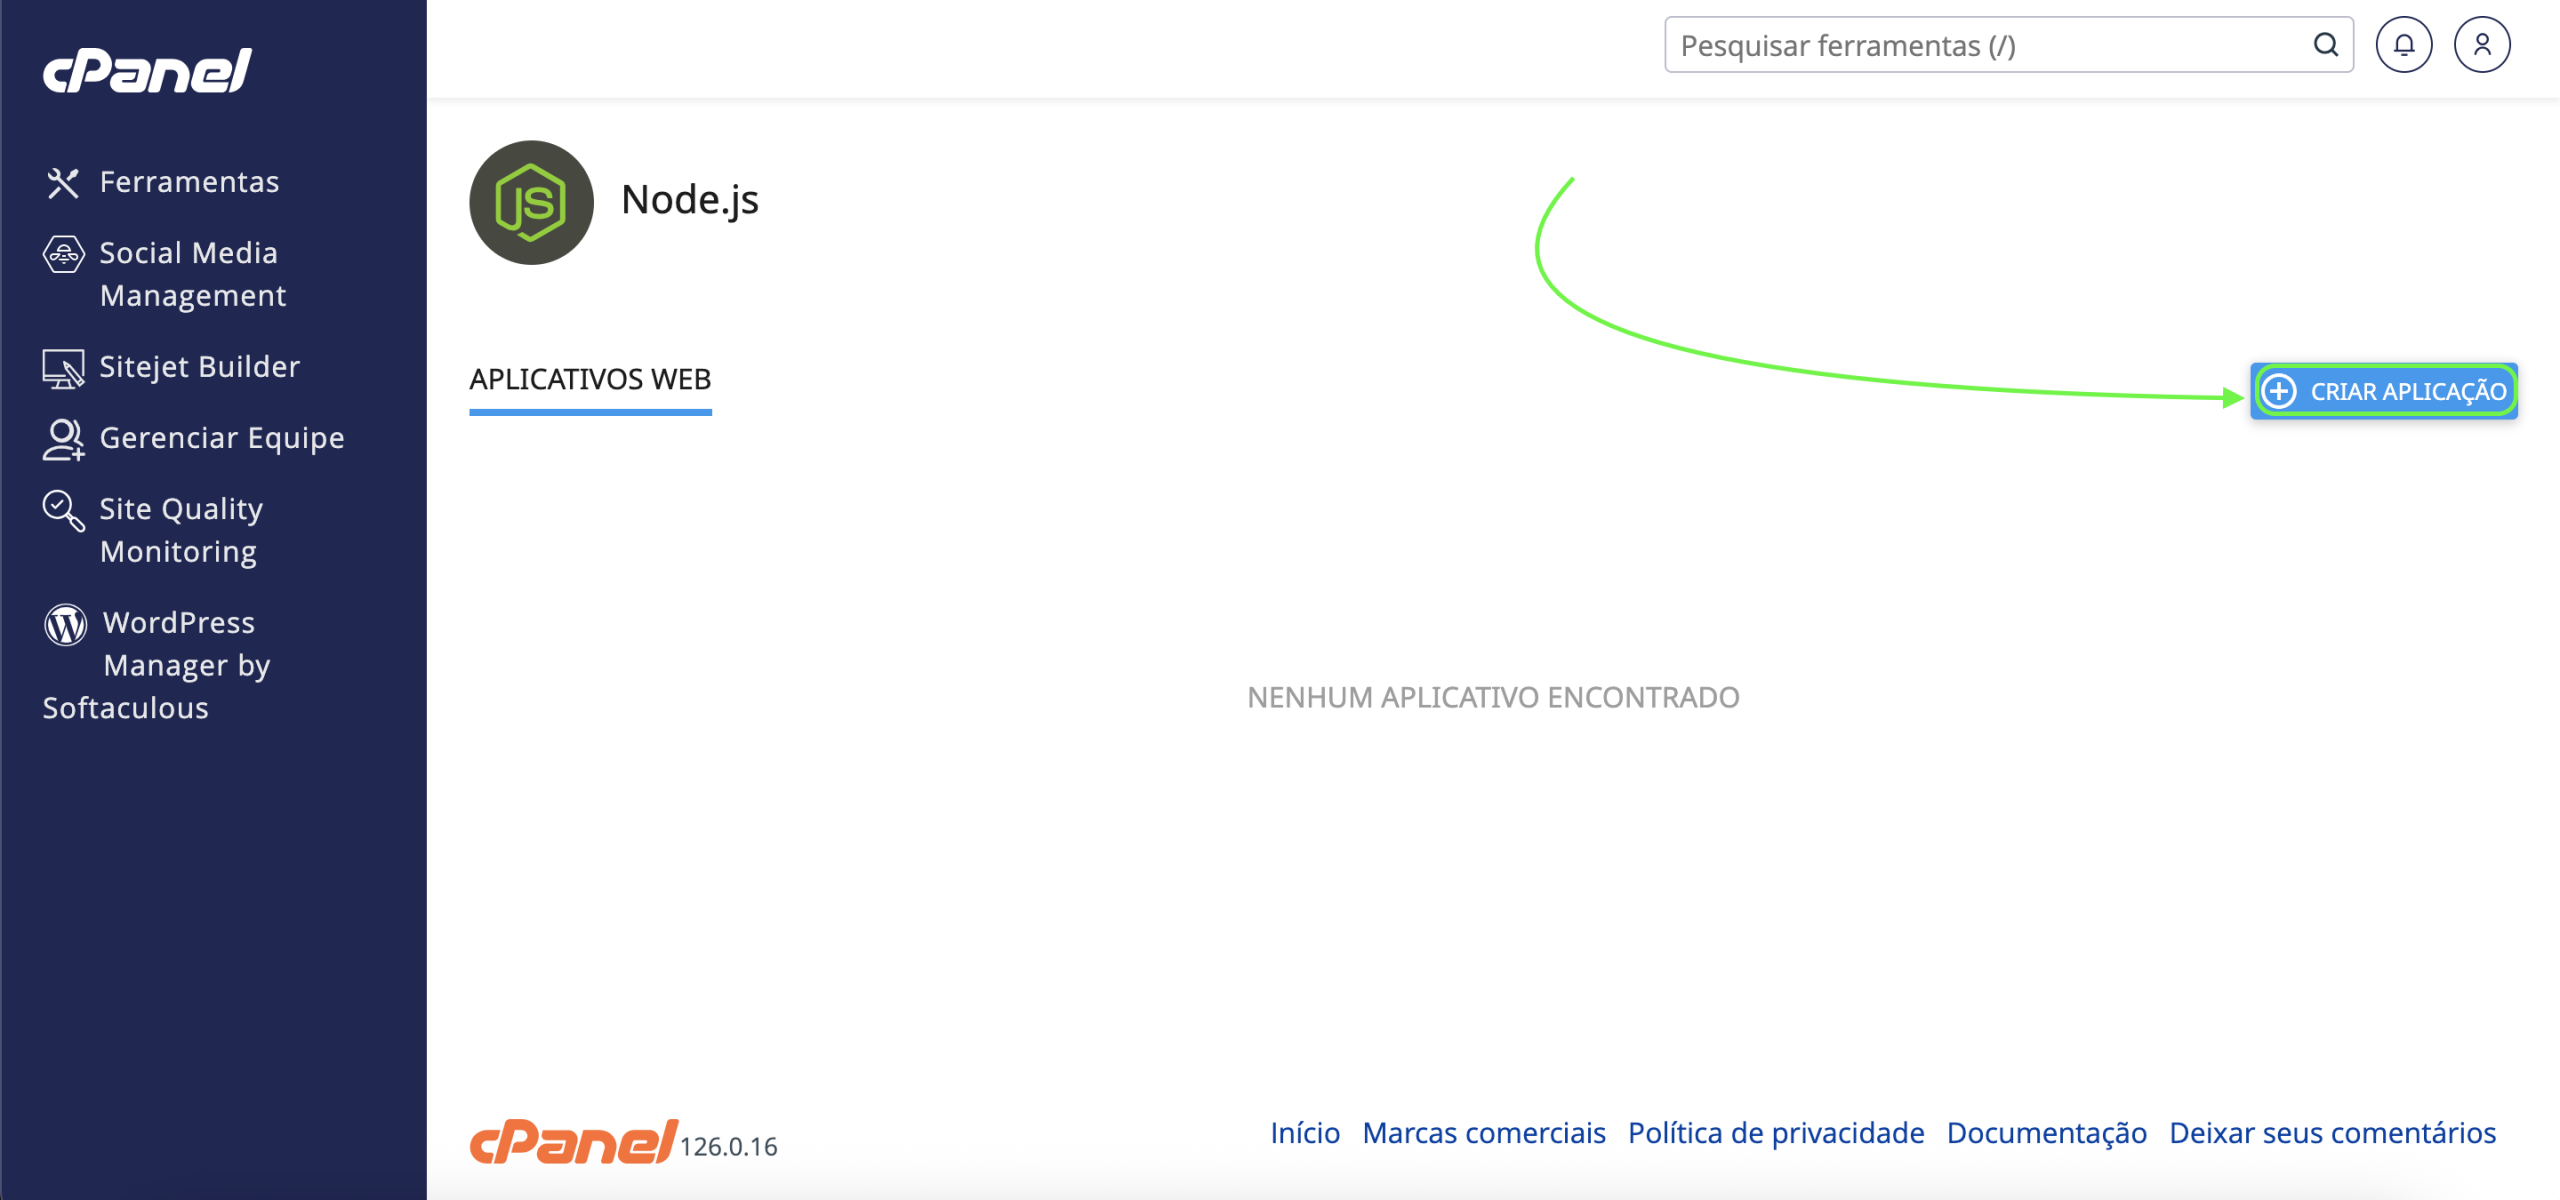Click the Social Media Management icon

coord(63,254)
